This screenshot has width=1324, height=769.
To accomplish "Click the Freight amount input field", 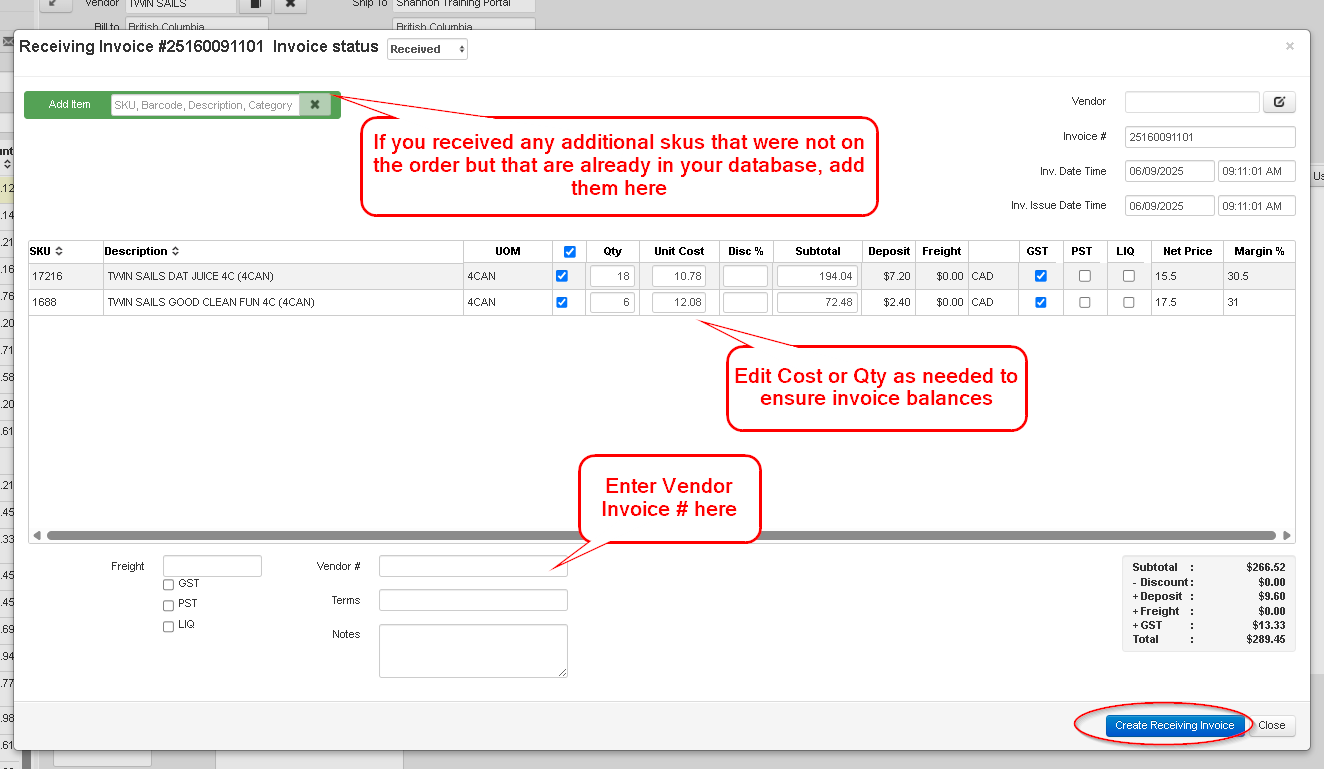I will [x=212, y=566].
